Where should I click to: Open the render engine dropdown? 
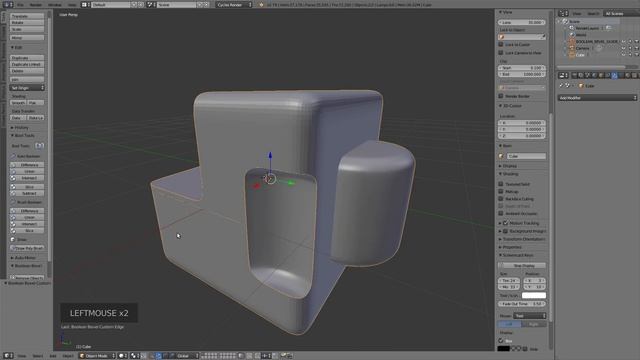(x=234, y=5)
